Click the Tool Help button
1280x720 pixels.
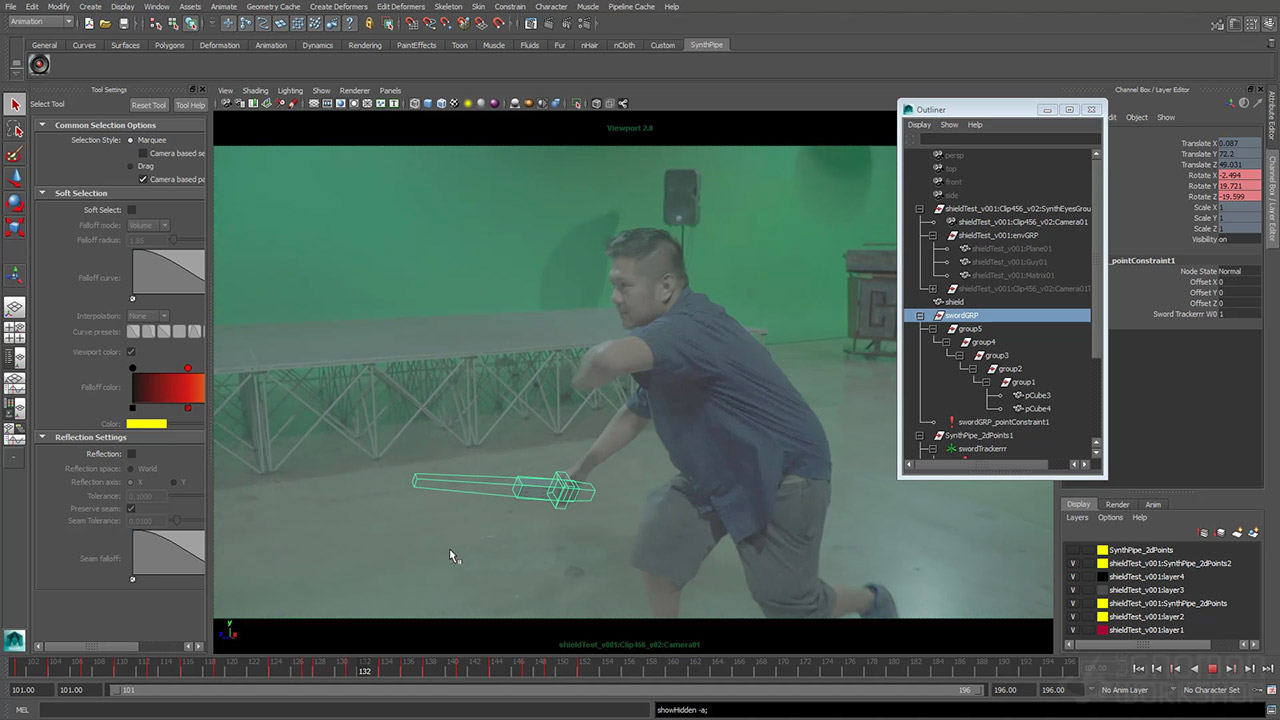(189, 105)
